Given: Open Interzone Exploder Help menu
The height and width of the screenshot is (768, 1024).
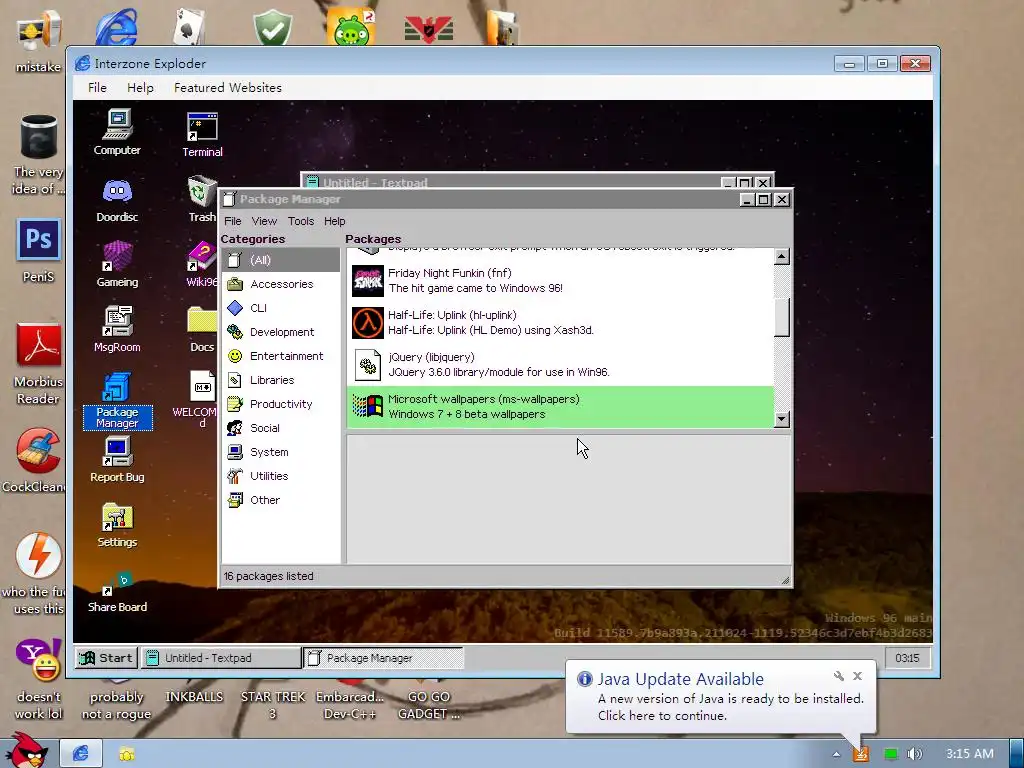Looking at the screenshot, I should [x=140, y=88].
